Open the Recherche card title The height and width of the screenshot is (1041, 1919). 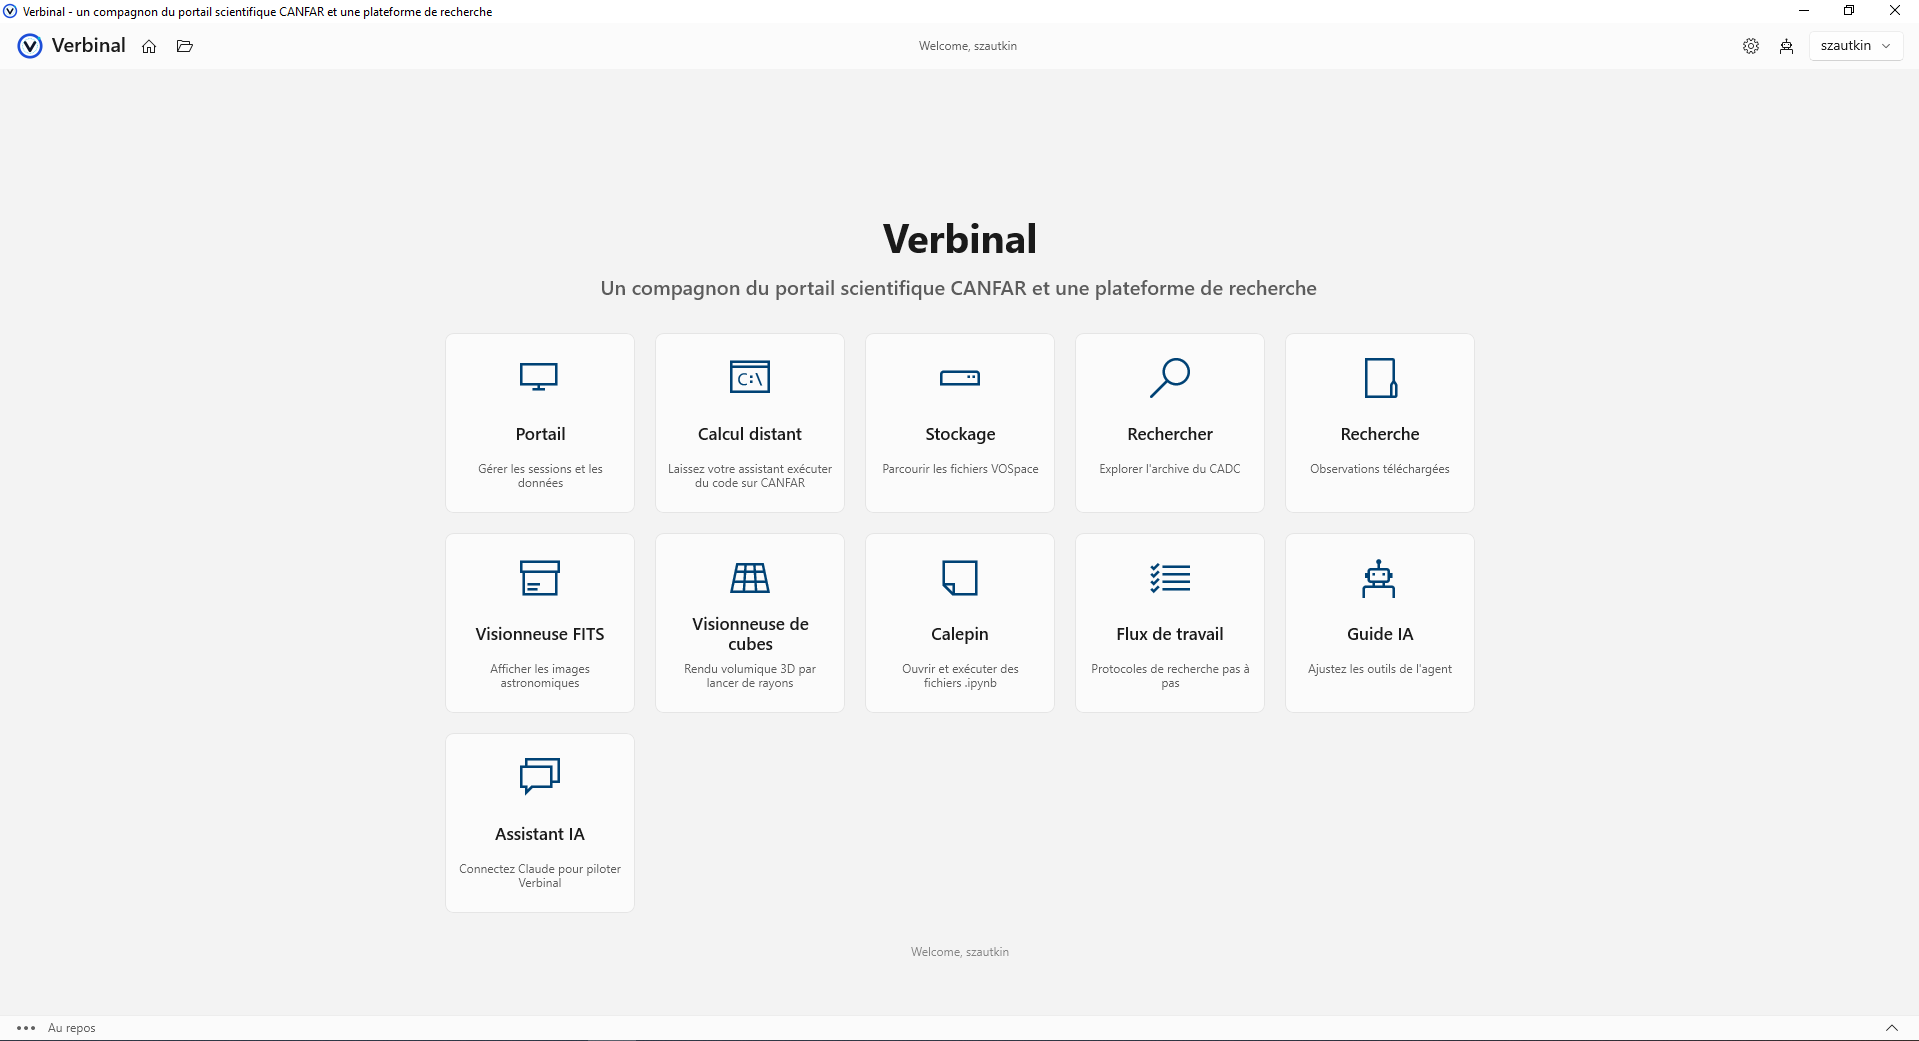click(x=1380, y=434)
